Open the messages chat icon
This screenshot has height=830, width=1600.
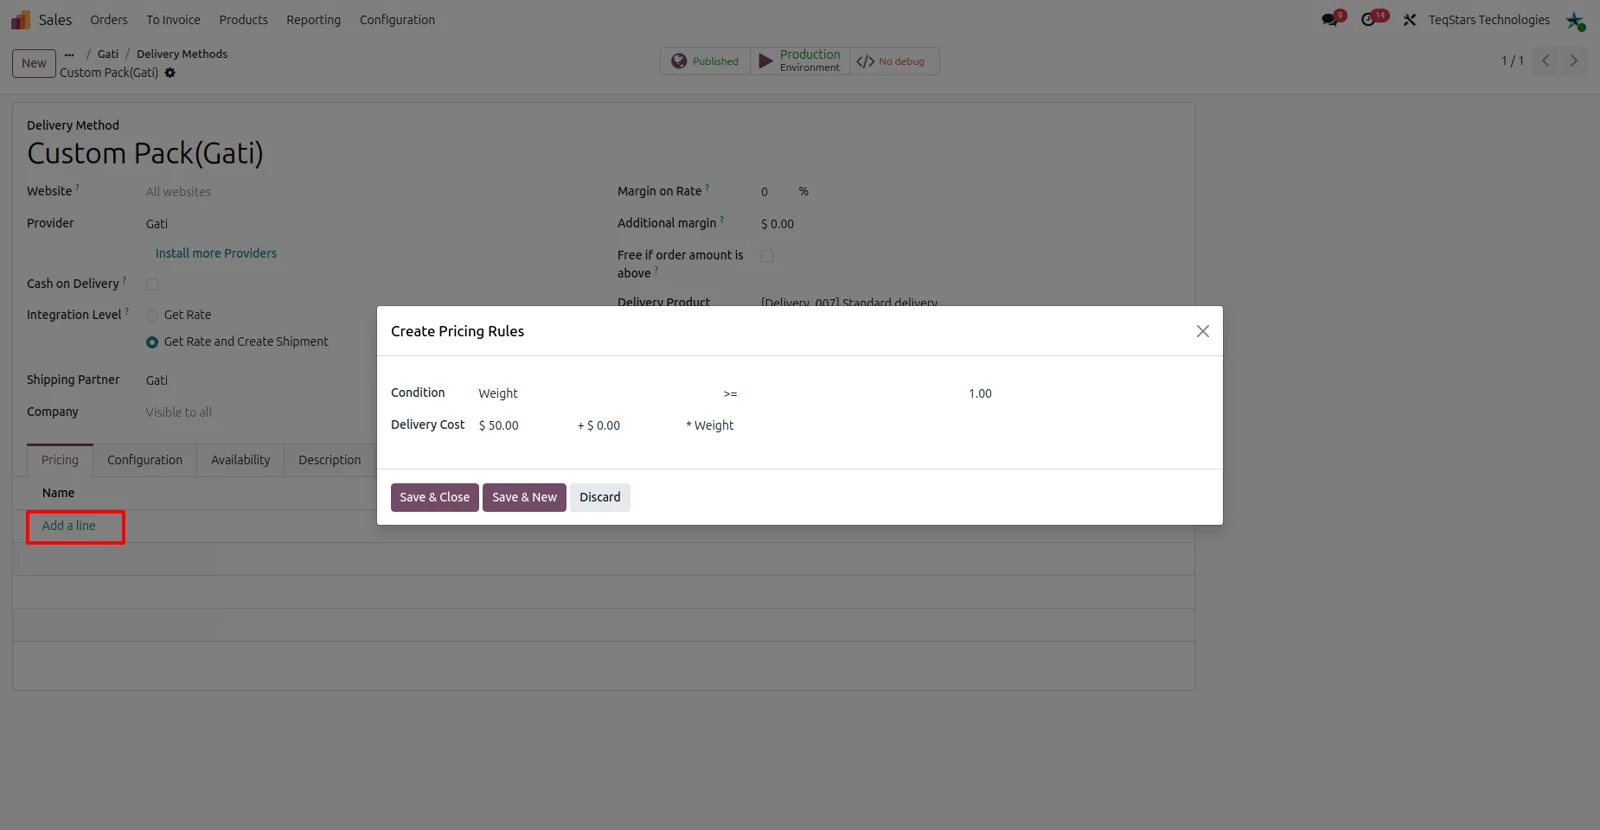coord(1331,19)
